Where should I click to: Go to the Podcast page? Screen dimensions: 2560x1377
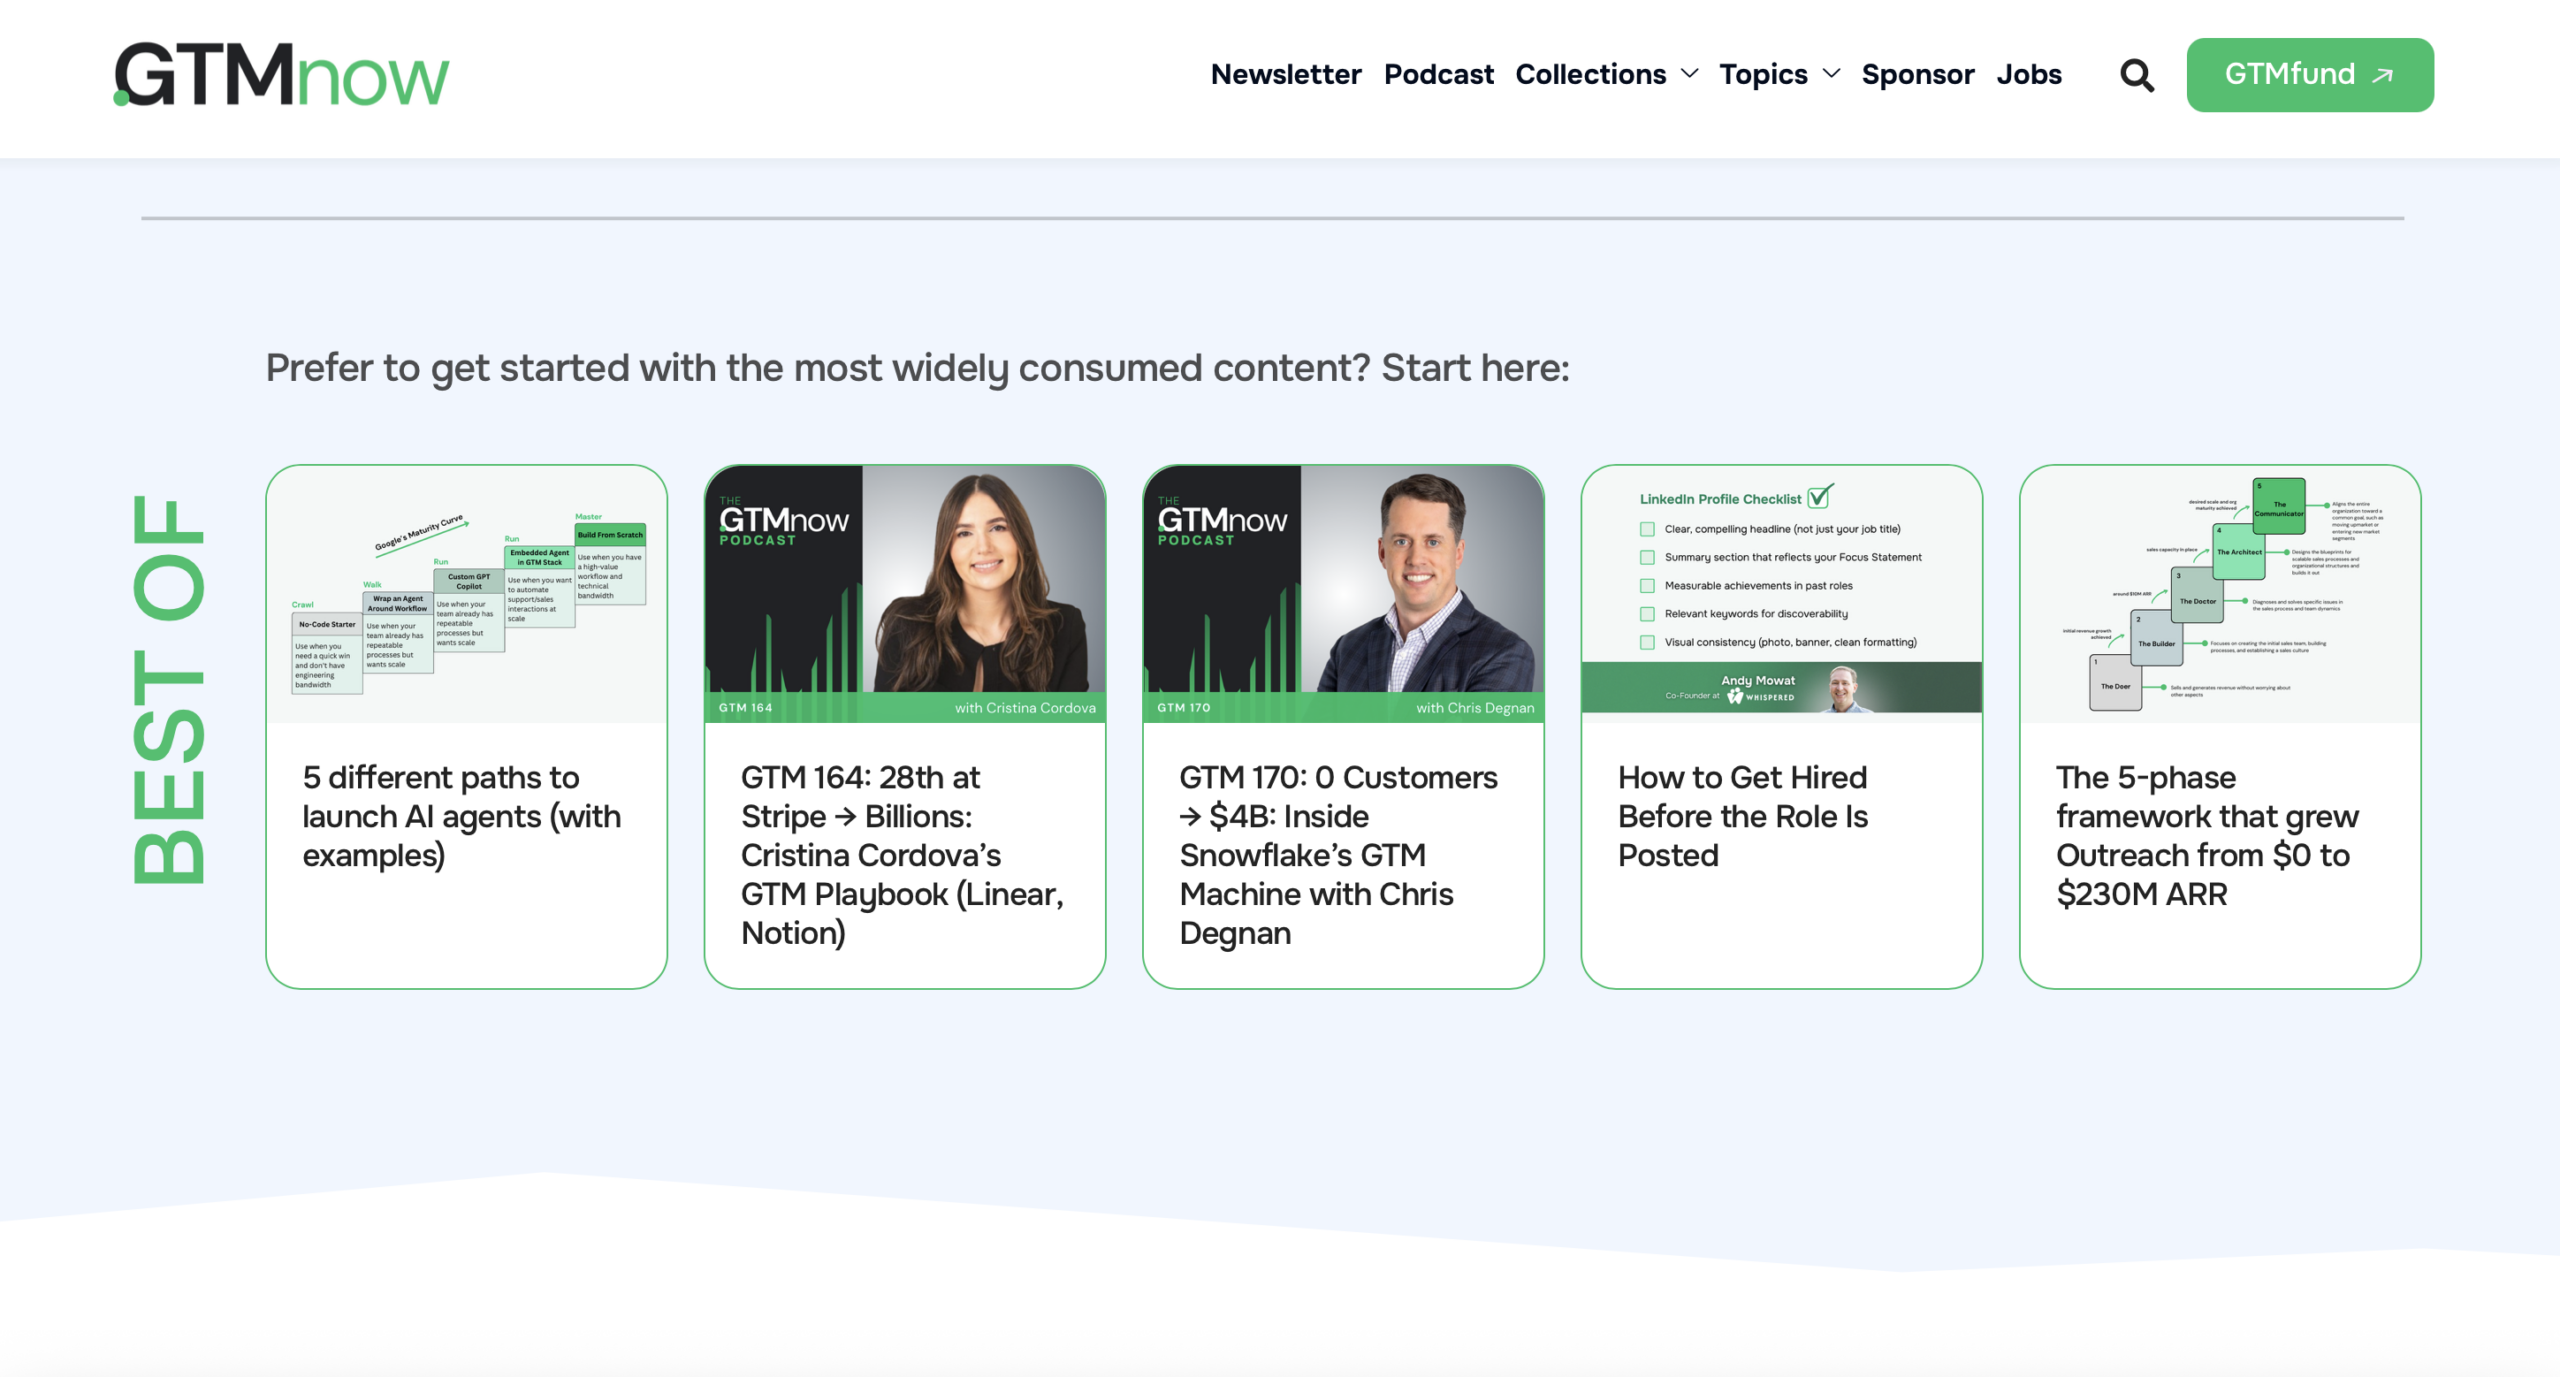click(1438, 74)
